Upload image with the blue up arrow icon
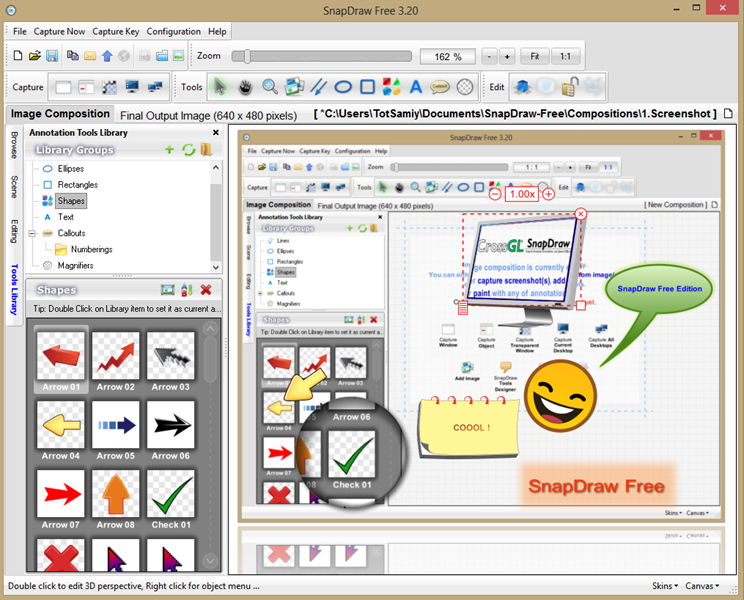 coord(107,56)
